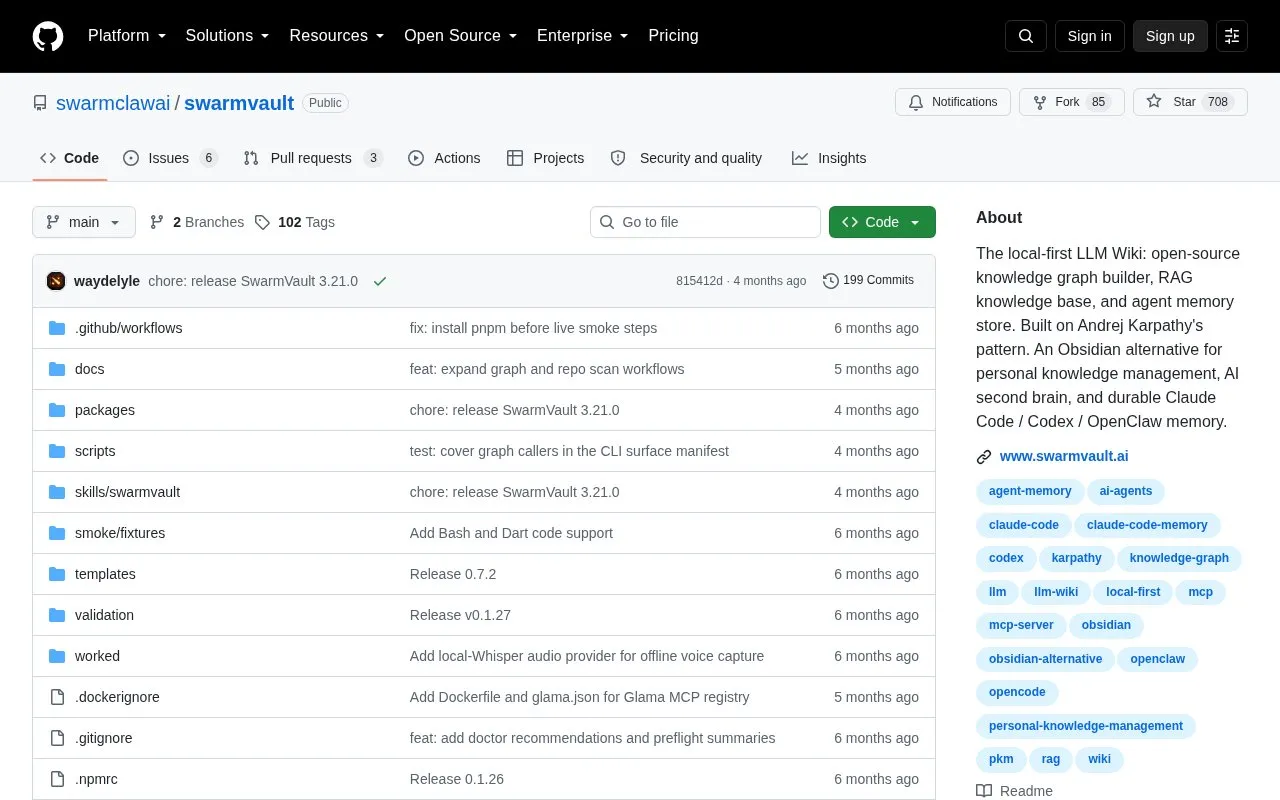Click the branches icon beside 2 Branches
This screenshot has width=1280, height=800.
pyautogui.click(x=157, y=222)
